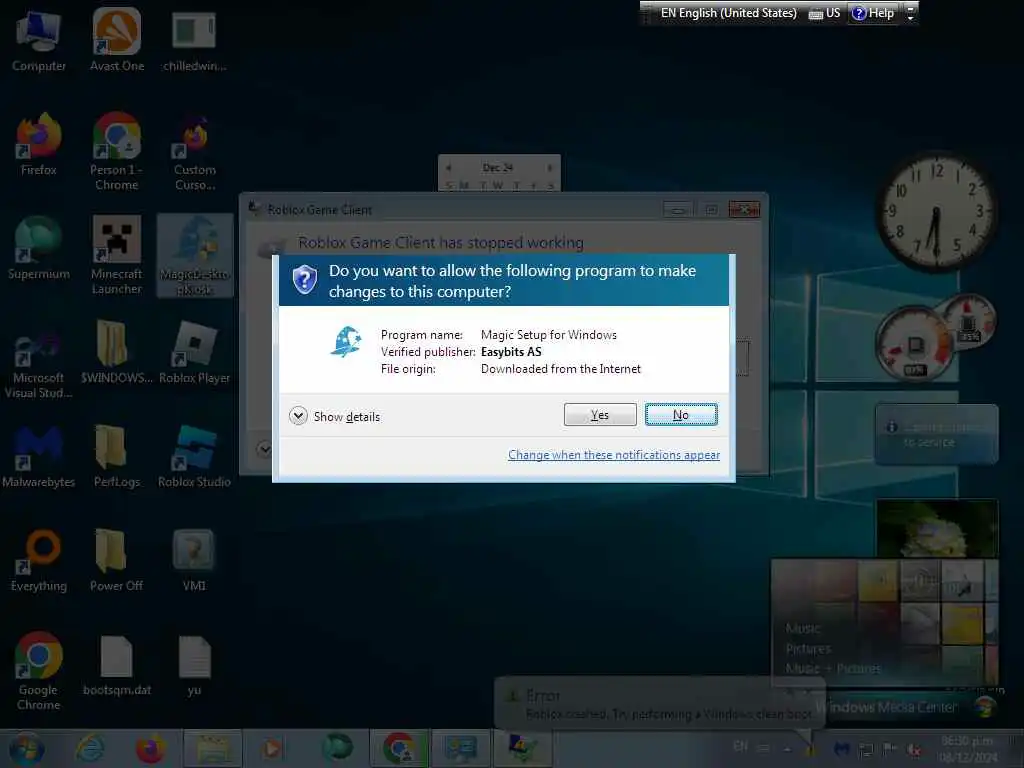
Task: Open Firefox desktop shortcut
Action: (39, 145)
